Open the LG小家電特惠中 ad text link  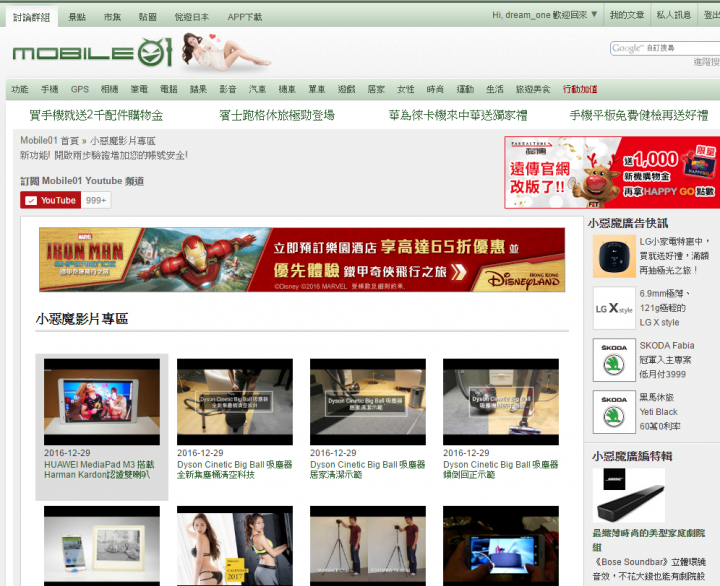pos(675,256)
